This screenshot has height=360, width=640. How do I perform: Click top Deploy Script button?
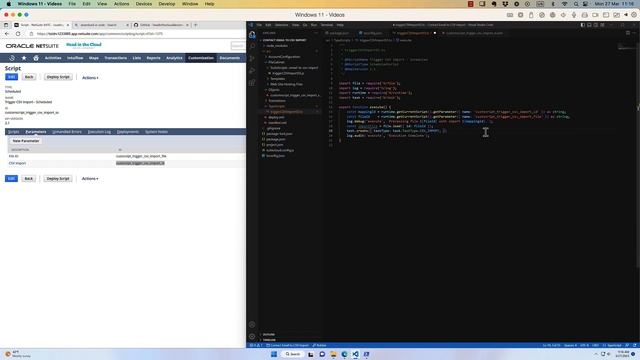pyautogui.click(x=58, y=77)
